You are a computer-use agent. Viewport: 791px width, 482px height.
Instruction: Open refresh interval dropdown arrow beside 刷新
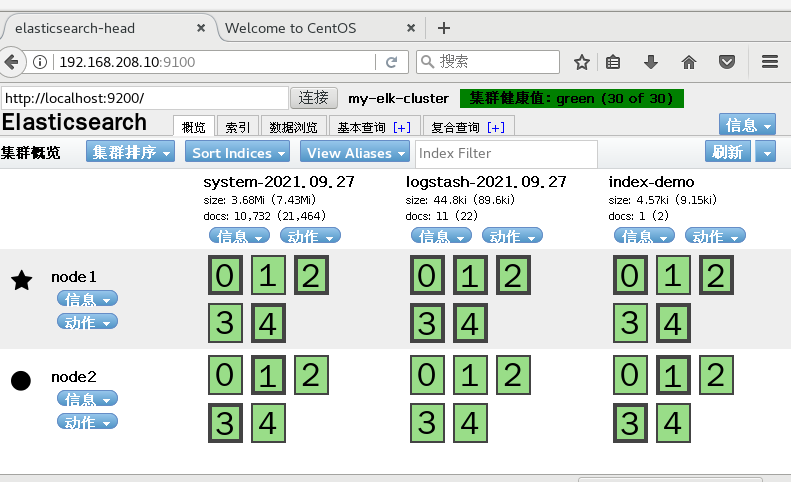pos(766,151)
